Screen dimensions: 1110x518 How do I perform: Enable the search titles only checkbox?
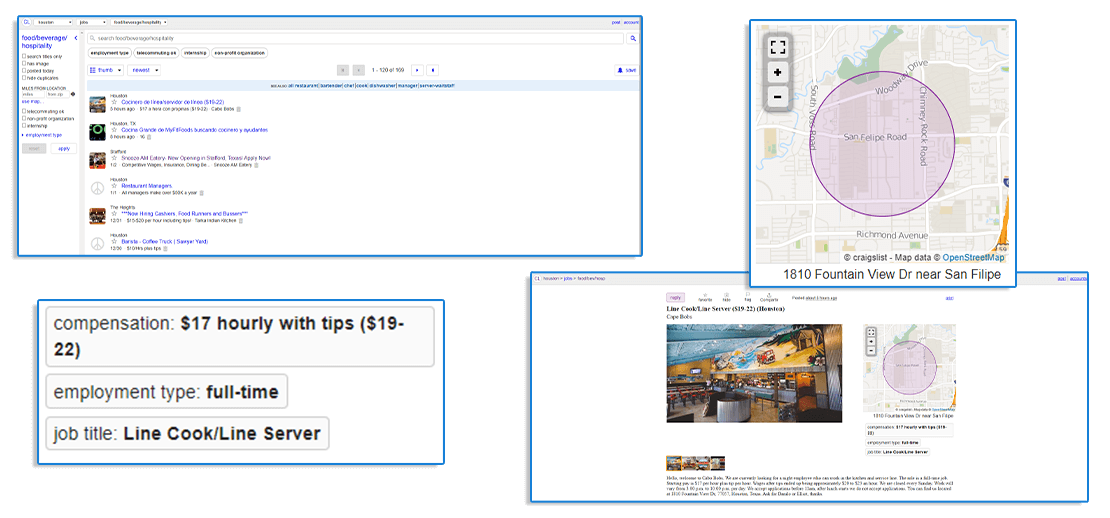click(24, 56)
